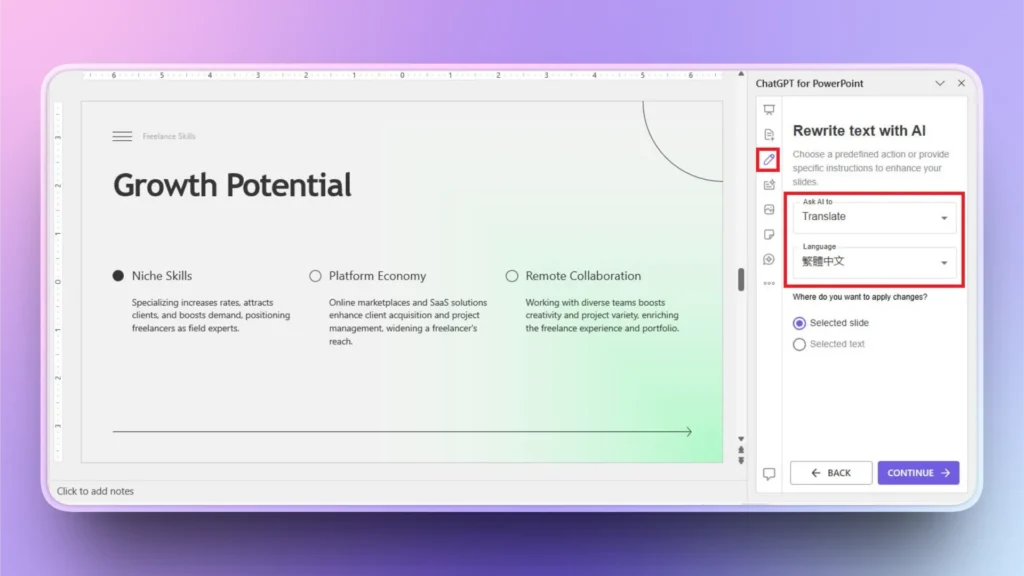Open the Ask AI to dropdown
Screen dimensions: 1024x576
875,216
